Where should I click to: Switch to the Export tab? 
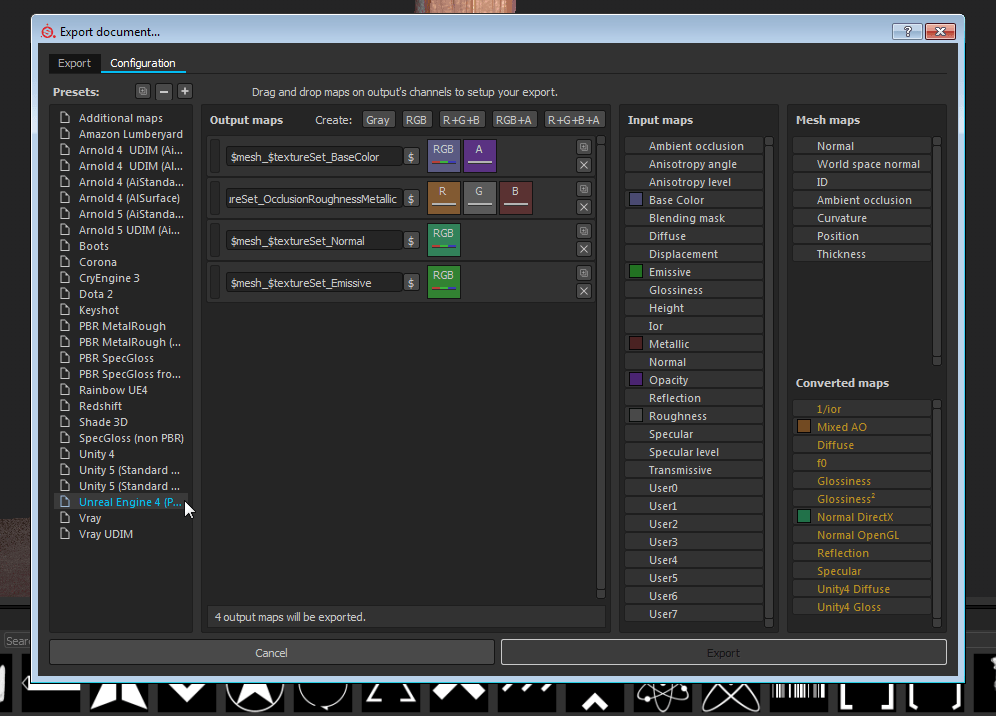[74, 63]
